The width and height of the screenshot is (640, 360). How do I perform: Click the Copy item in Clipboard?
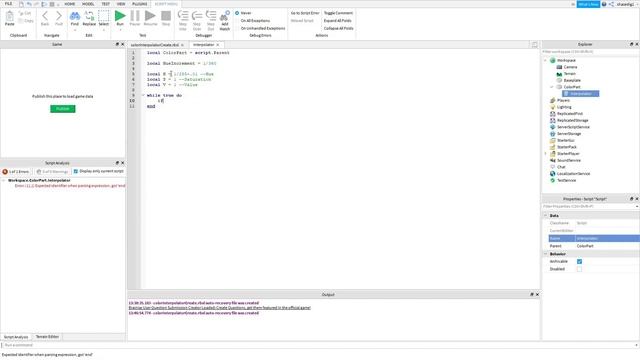26,20
